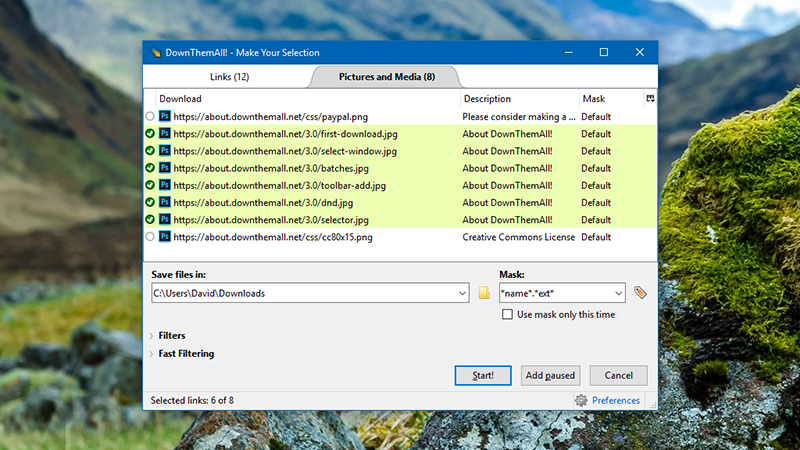Open the Mask dropdown arrow
The image size is (800, 450).
(x=618, y=293)
